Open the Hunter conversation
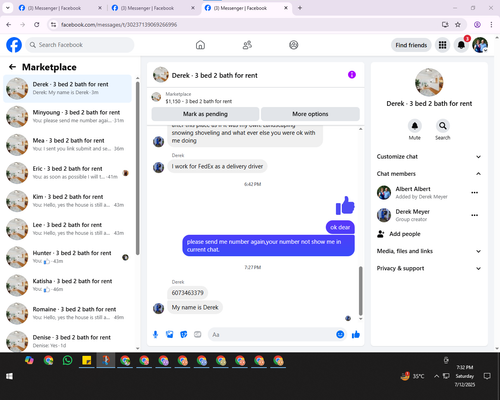Viewport: 500px width, 400px height. point(67,257)
